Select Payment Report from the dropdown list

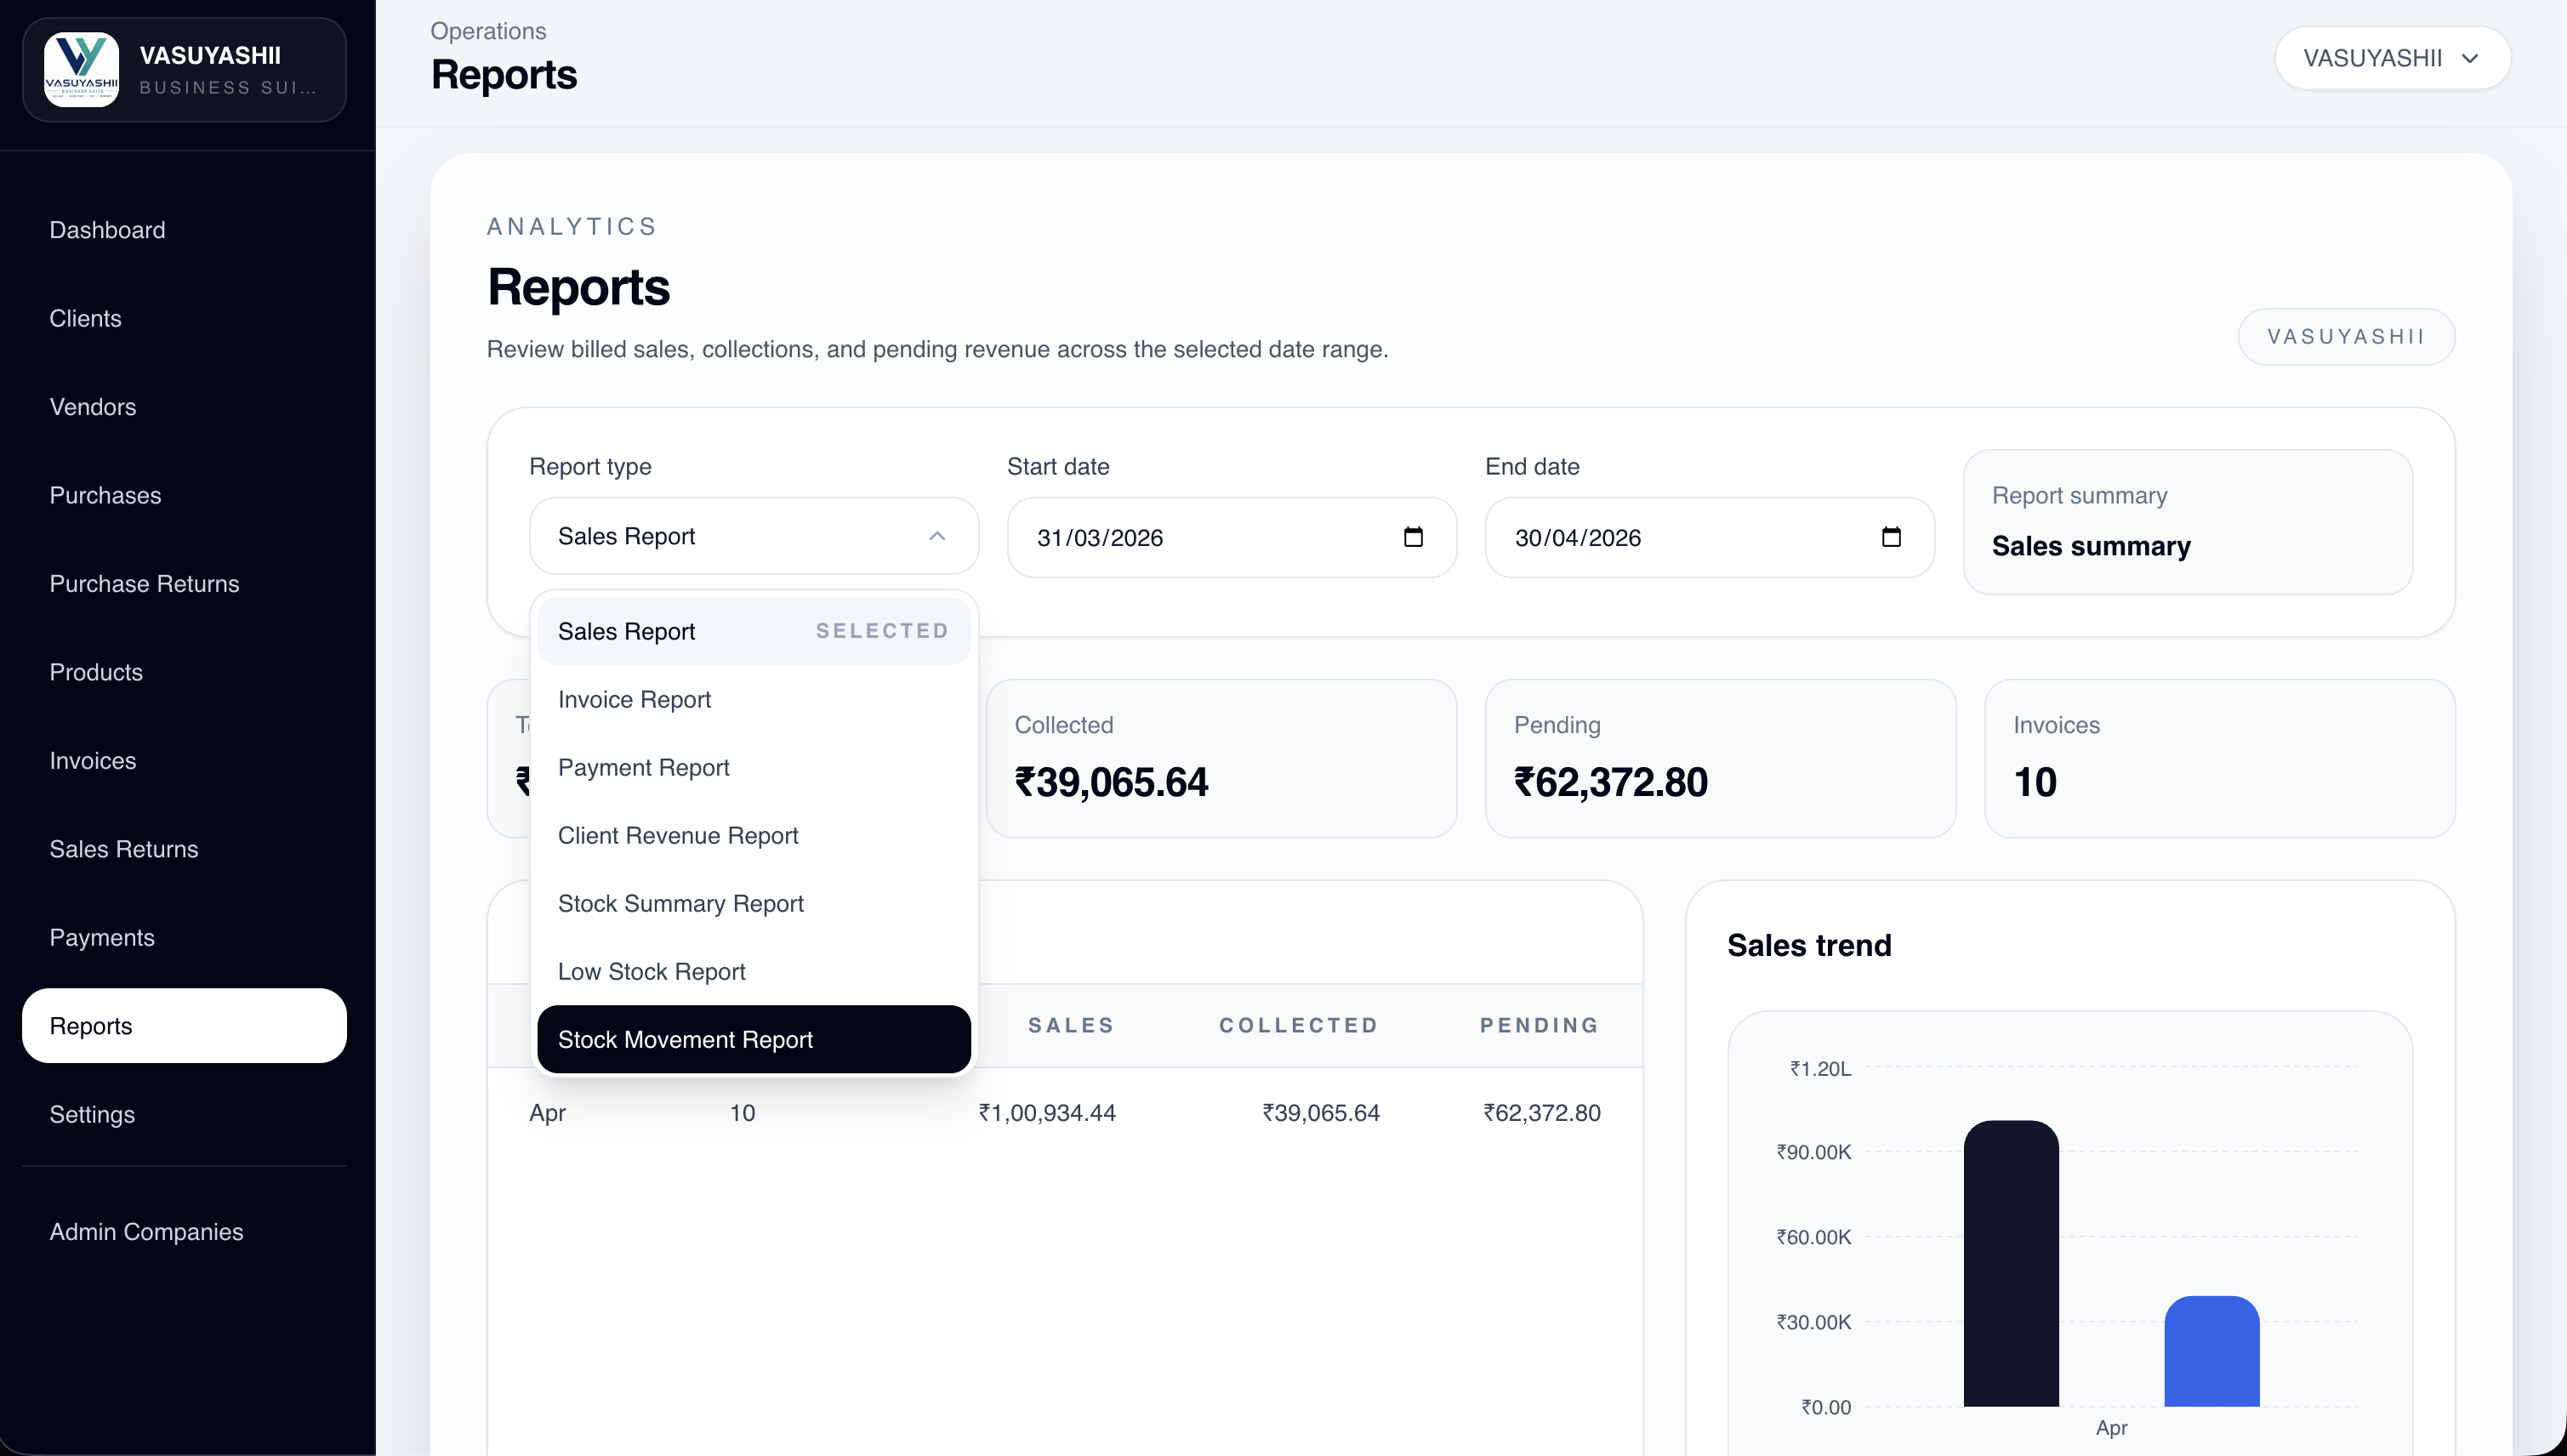click(753, 767)
